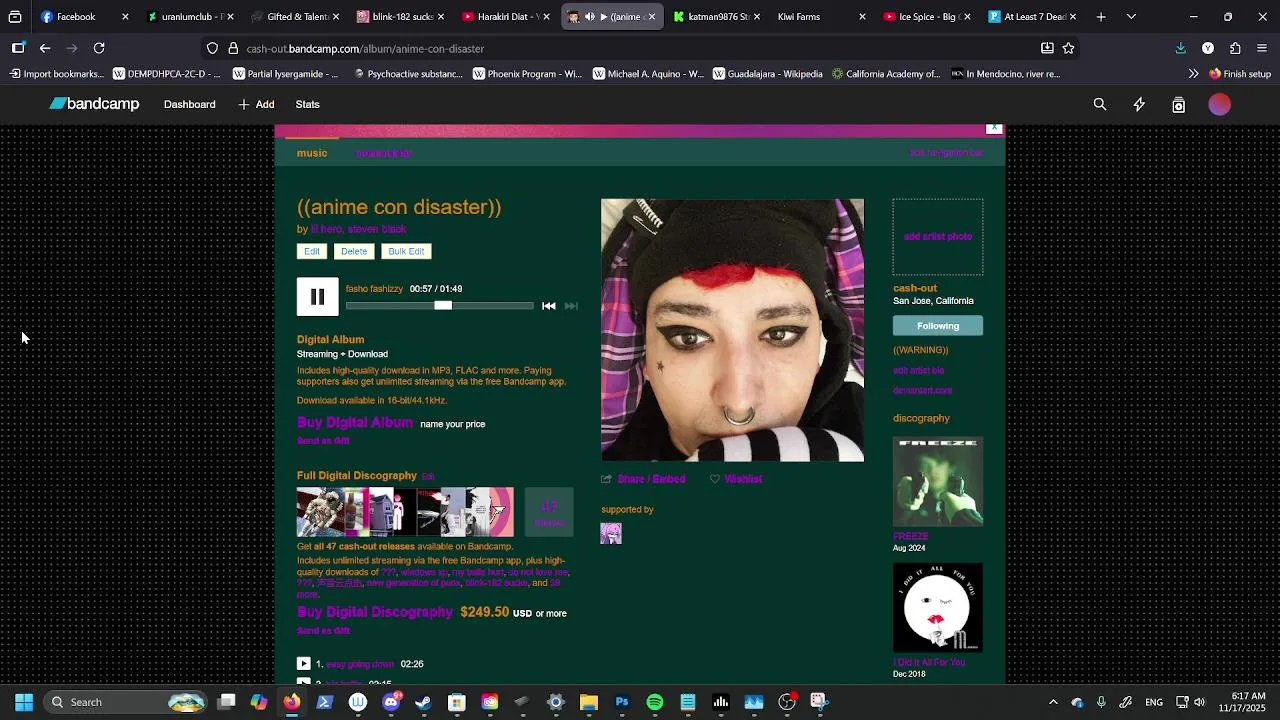Skip to next track in player
The image size is (1280, 720).
(x=571, y=306)
